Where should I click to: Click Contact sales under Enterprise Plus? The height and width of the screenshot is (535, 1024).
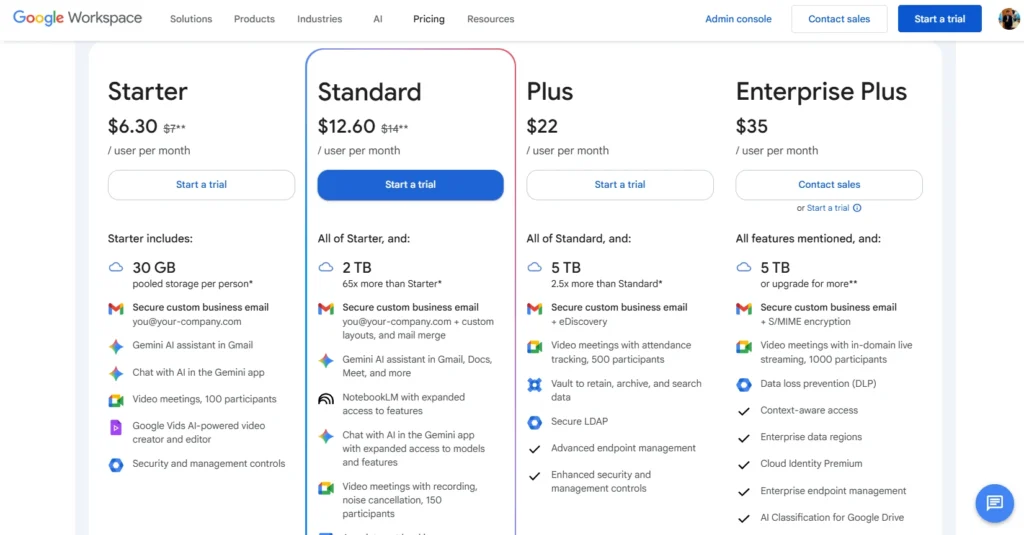point(829,185)
